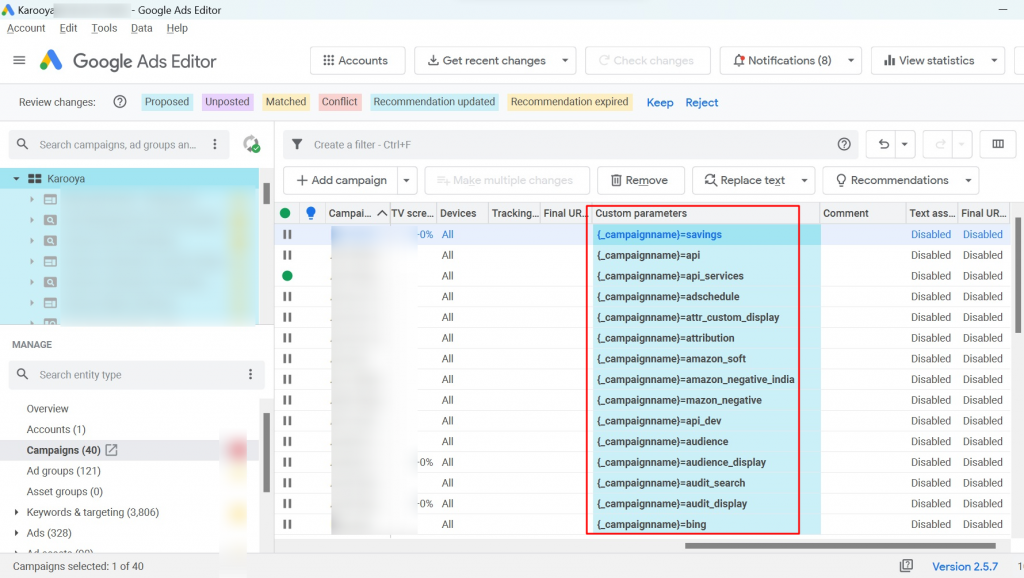This screenshot has width=1024, height=578.
Task: Open the Recommendations dropdown arrow
Action: 968,180
